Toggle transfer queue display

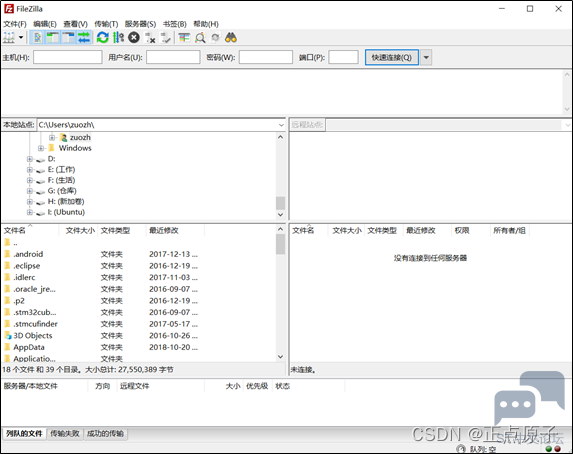click(84, 38)
